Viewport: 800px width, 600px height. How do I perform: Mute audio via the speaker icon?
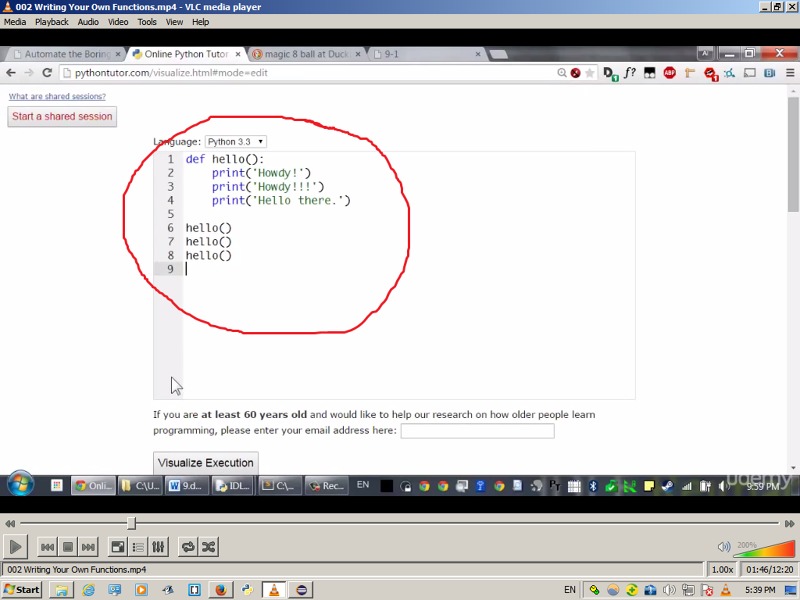click(x=723, y=547)
